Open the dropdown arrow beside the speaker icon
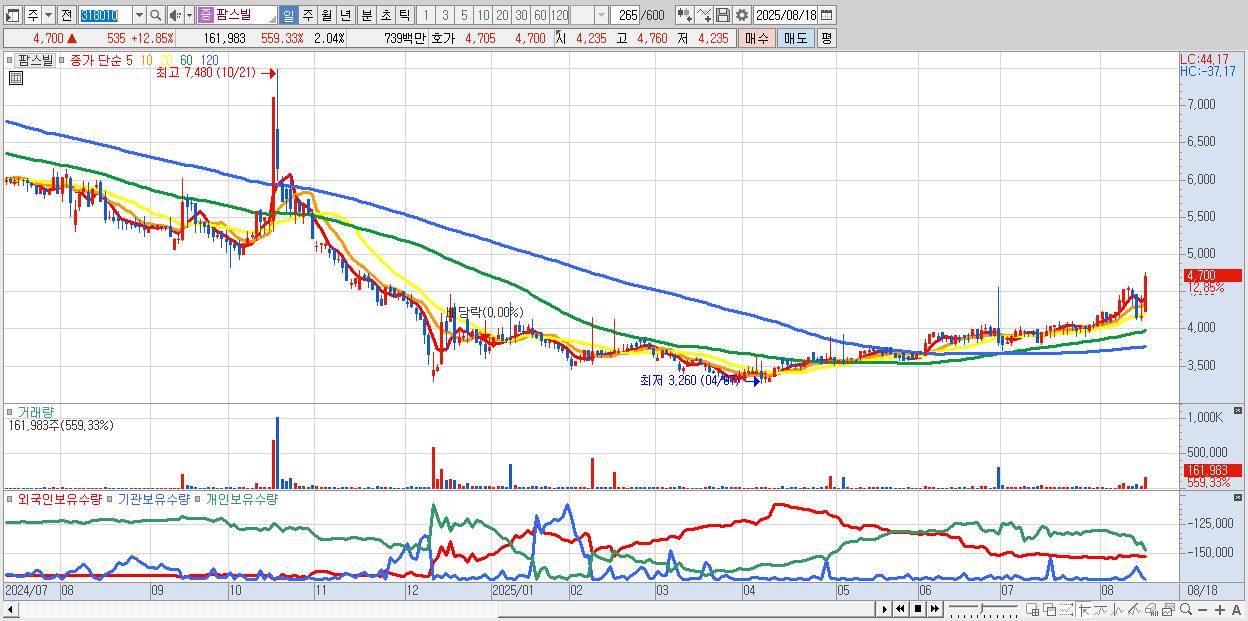Screen dimensions: 1248x621 coord(189,15)
